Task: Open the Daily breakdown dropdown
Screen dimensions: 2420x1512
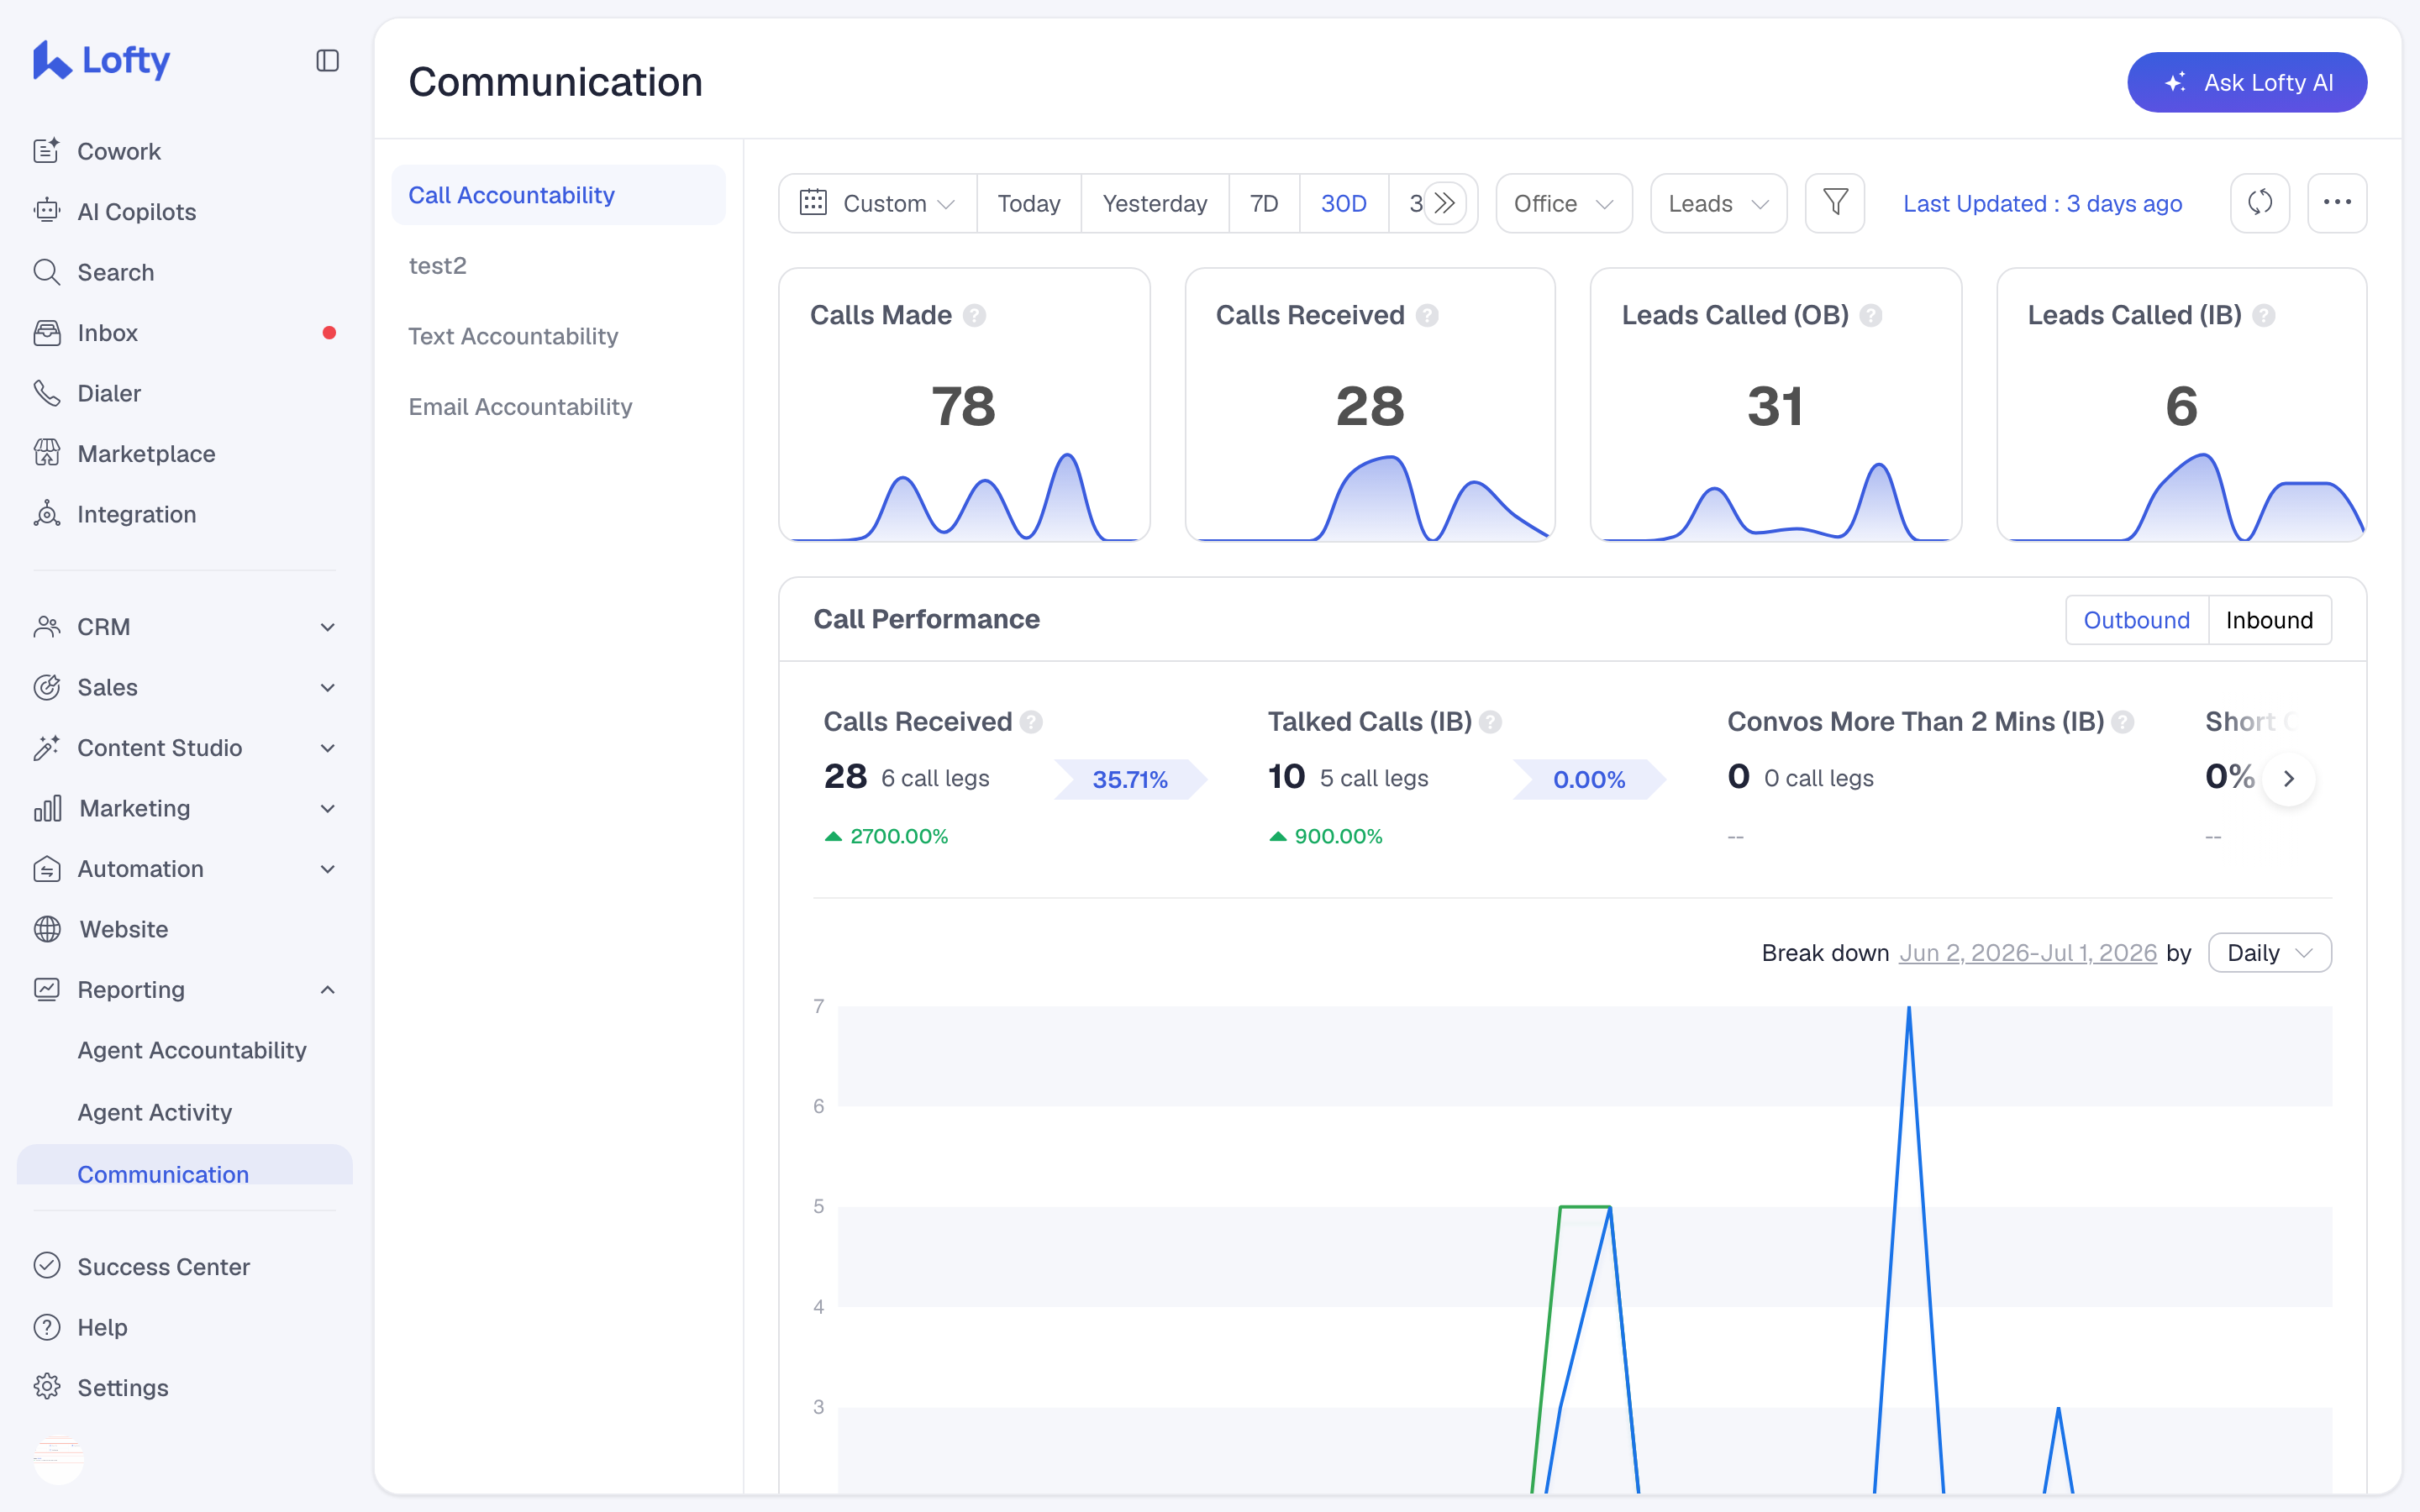Action: 2269,953
